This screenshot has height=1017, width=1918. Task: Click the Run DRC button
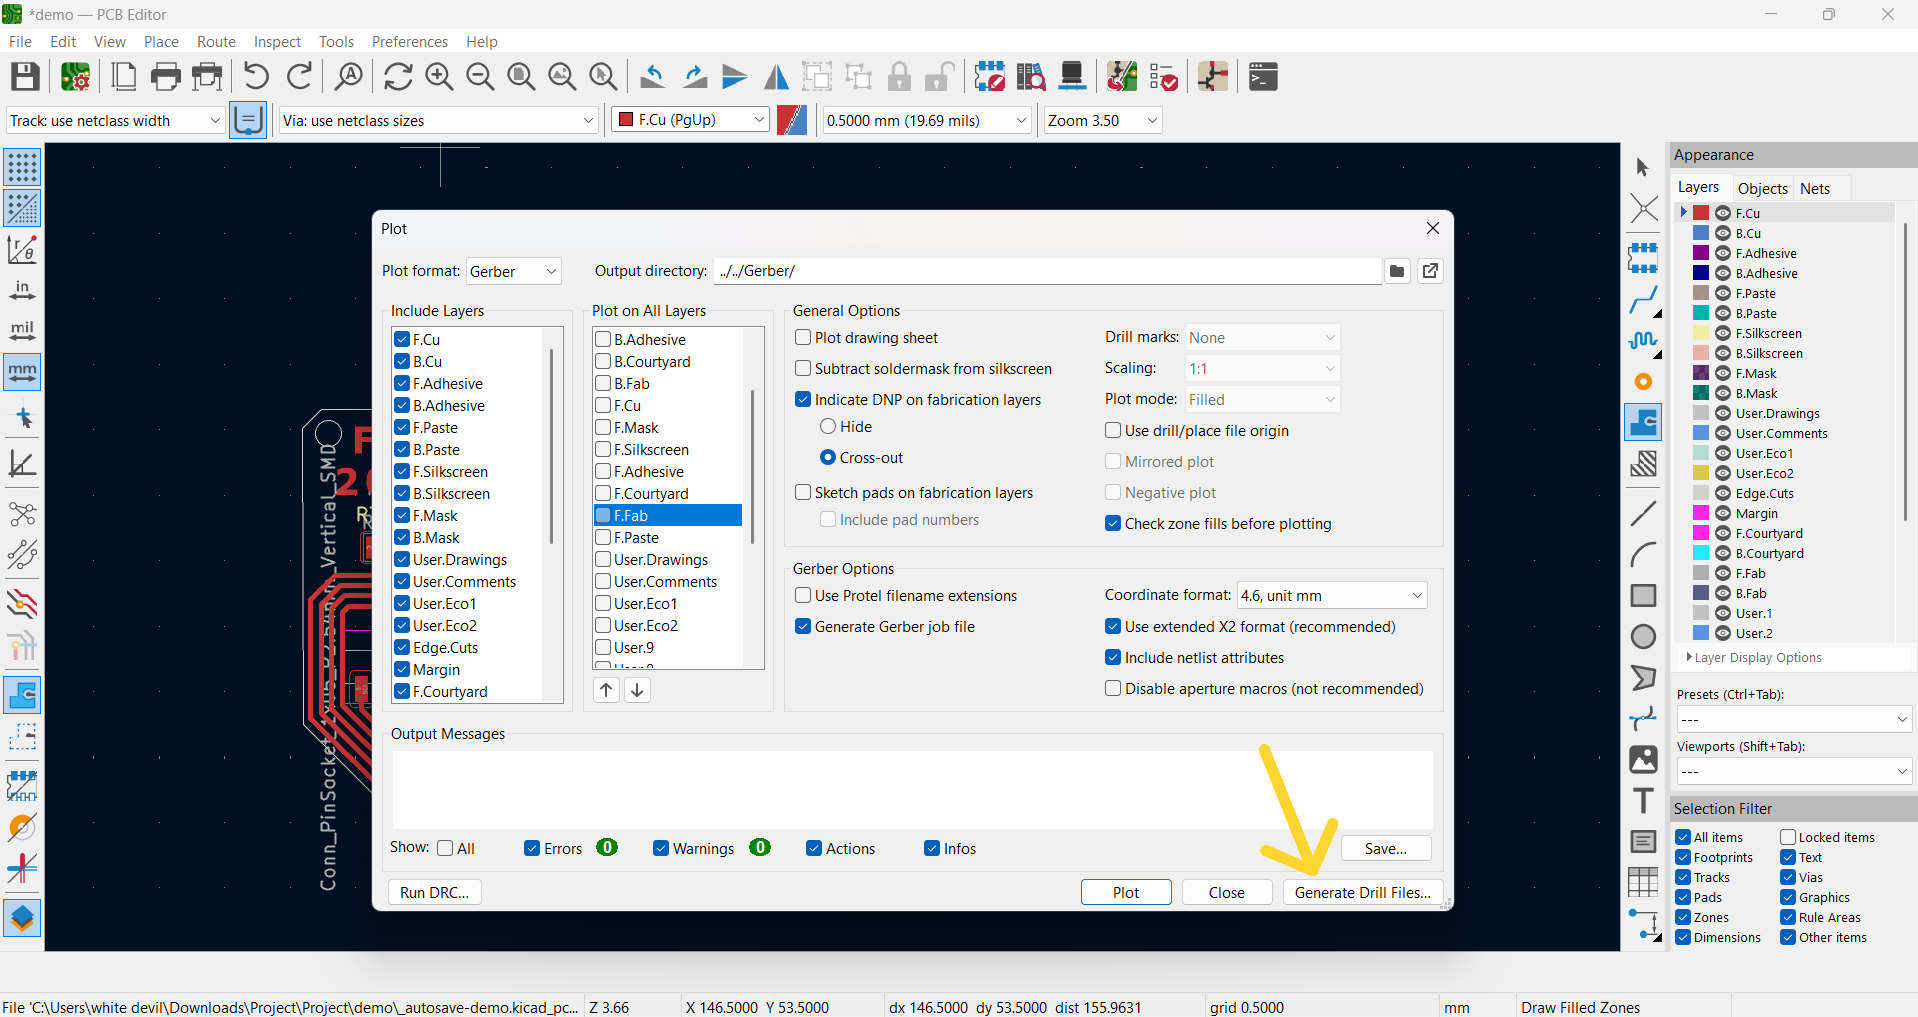(x=434, y=892)
